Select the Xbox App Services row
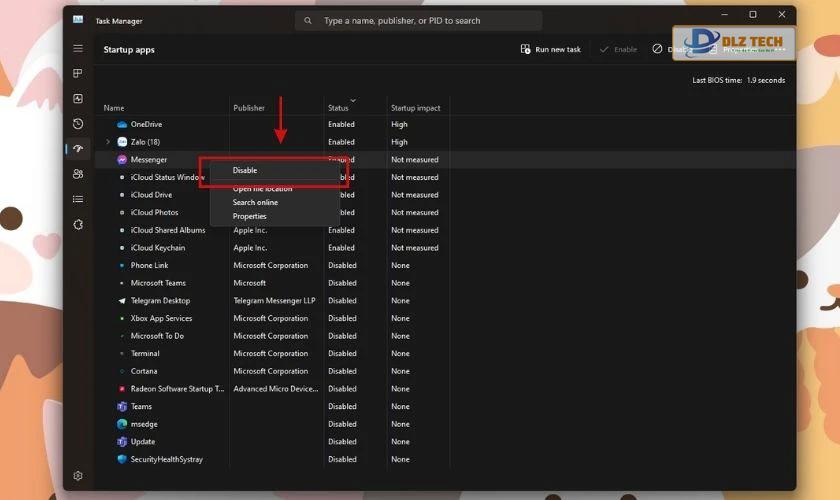The height and width of the screenshot is (500, 840). tap(445, 318)
